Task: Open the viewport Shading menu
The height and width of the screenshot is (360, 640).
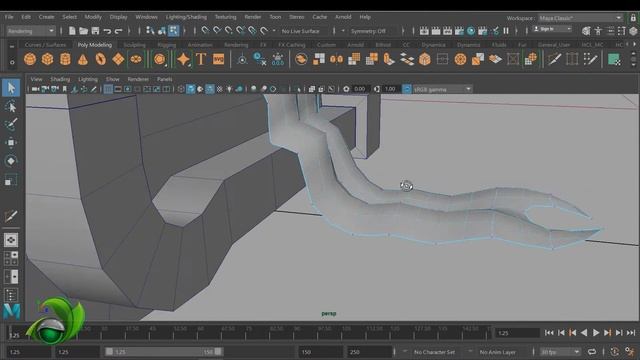Action: click(60, 79)
